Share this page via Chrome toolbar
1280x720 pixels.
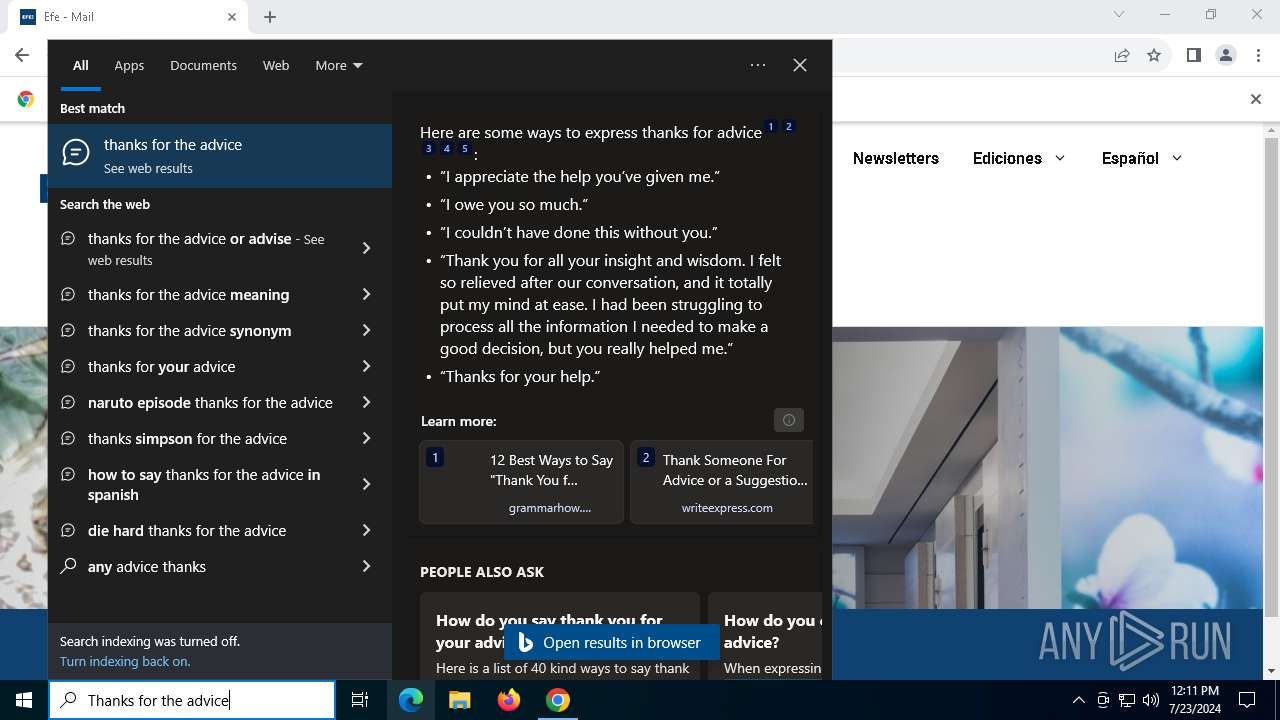tap(1122, 55)
